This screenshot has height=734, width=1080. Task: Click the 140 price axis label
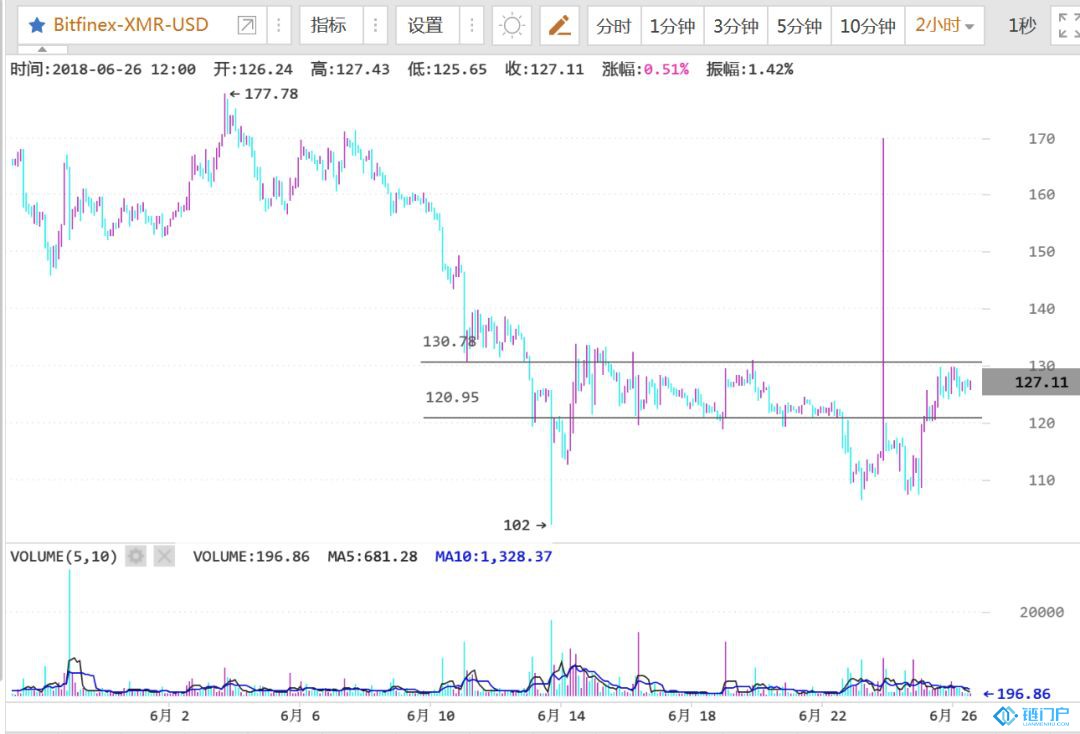coord(1041,308)
